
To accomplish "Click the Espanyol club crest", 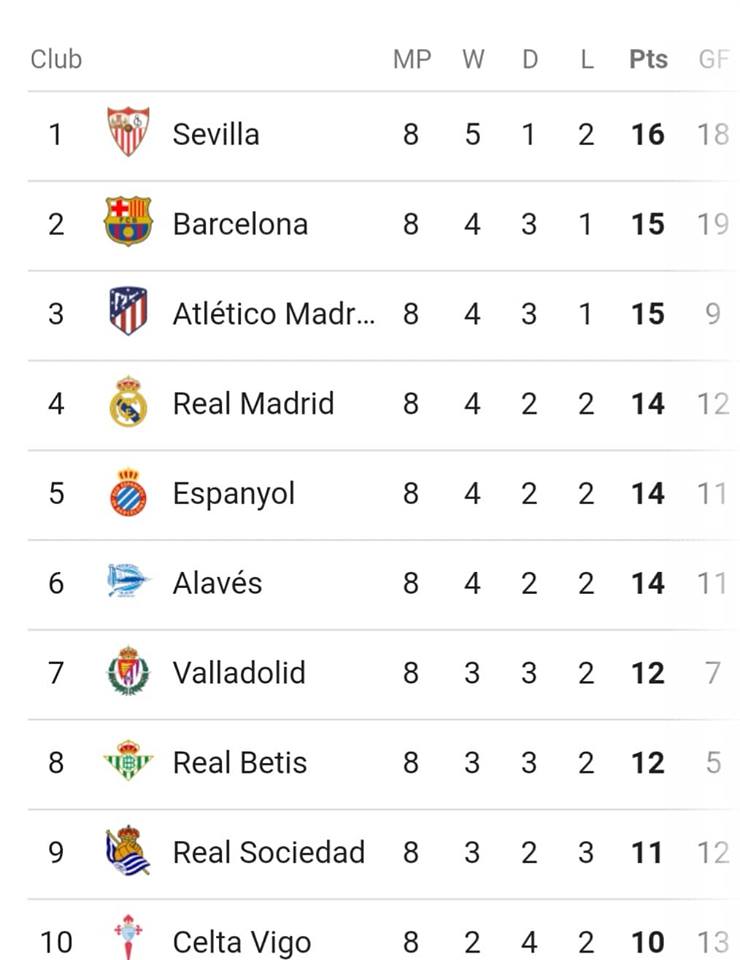I will click(128, 492).
